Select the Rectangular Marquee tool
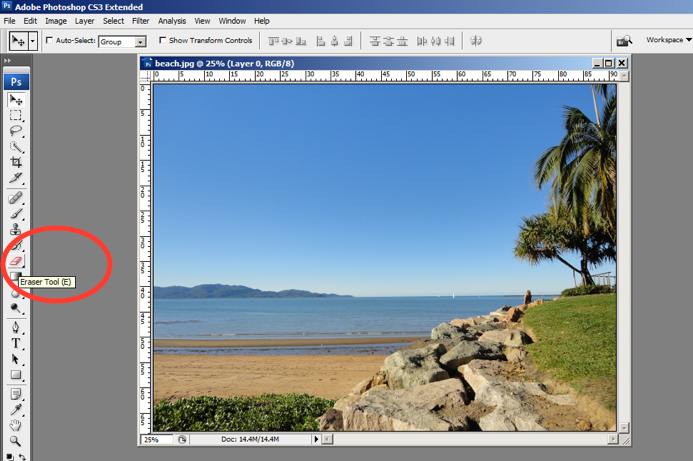Screen dimensions: 693x461 coord(16,116)
